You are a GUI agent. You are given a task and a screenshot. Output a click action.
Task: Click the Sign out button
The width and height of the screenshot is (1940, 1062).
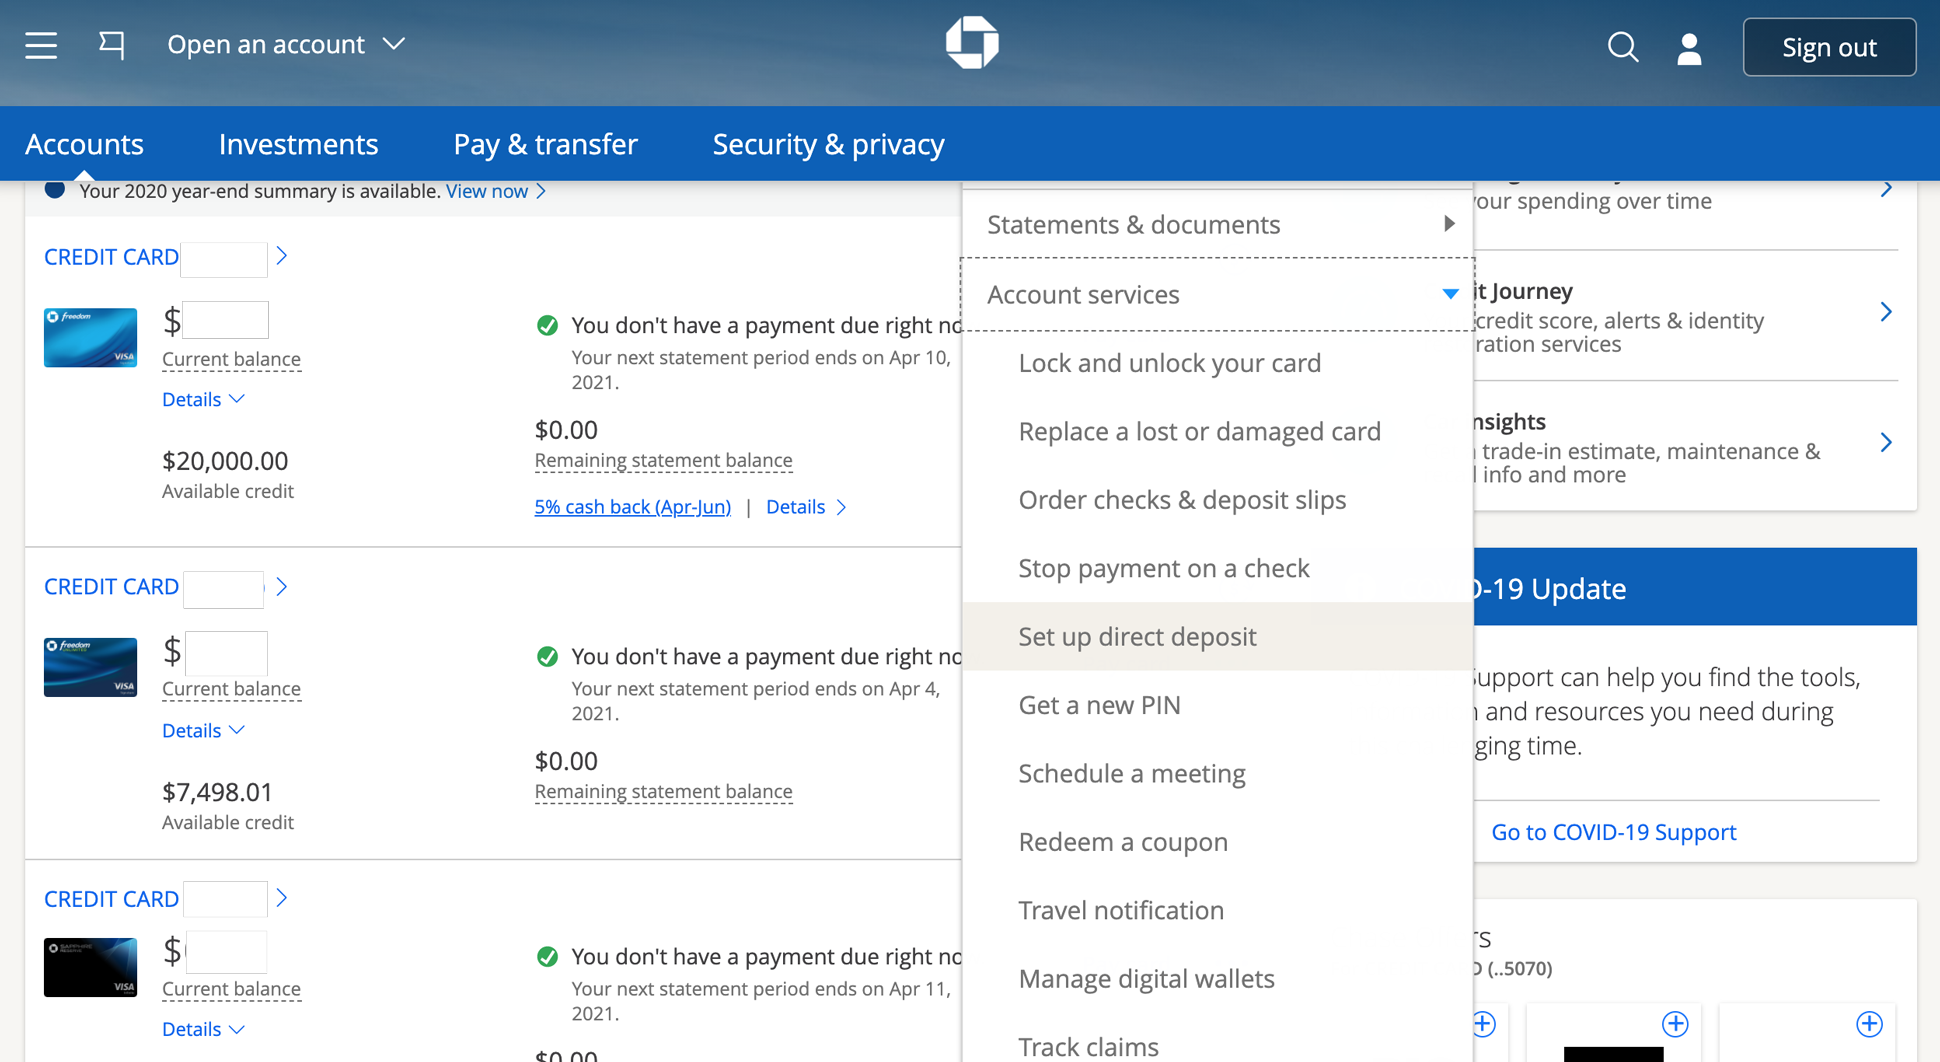[x=1829, y=47]
